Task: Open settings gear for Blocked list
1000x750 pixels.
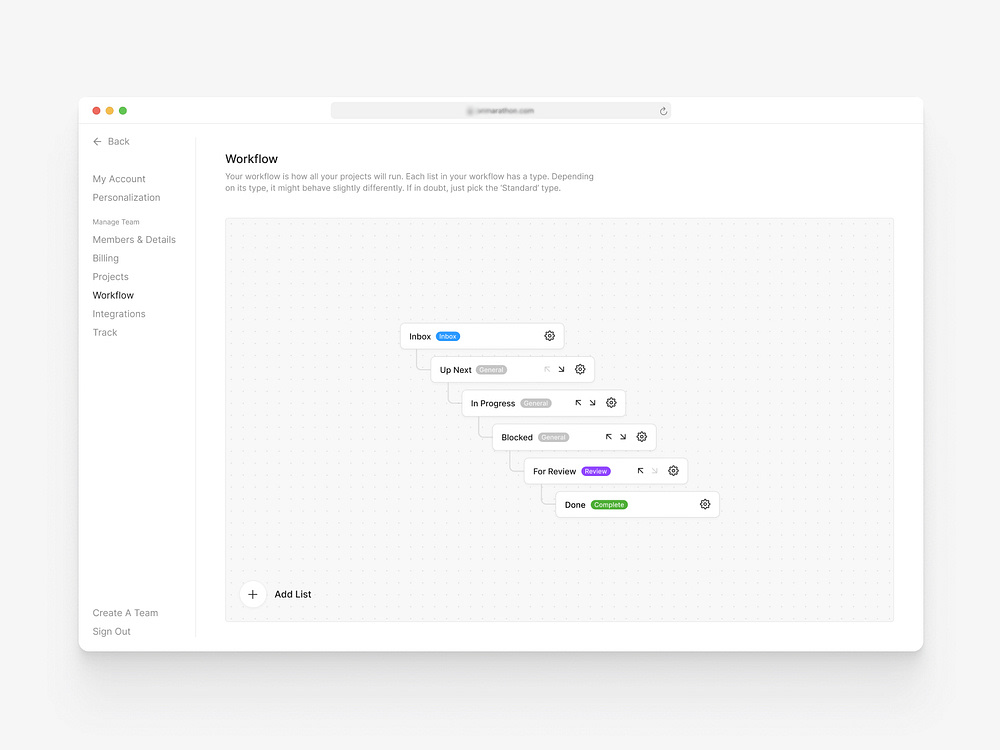Action: point(642,437)
